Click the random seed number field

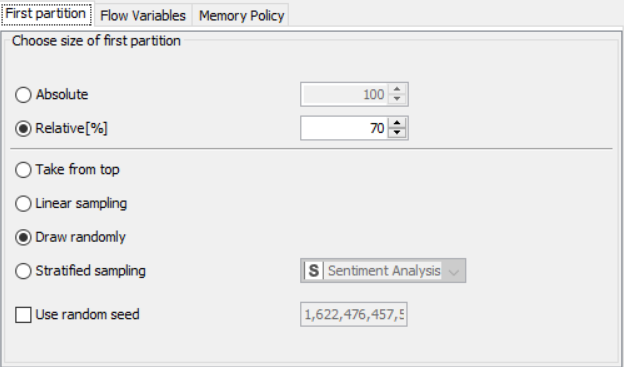coord(354,314)
